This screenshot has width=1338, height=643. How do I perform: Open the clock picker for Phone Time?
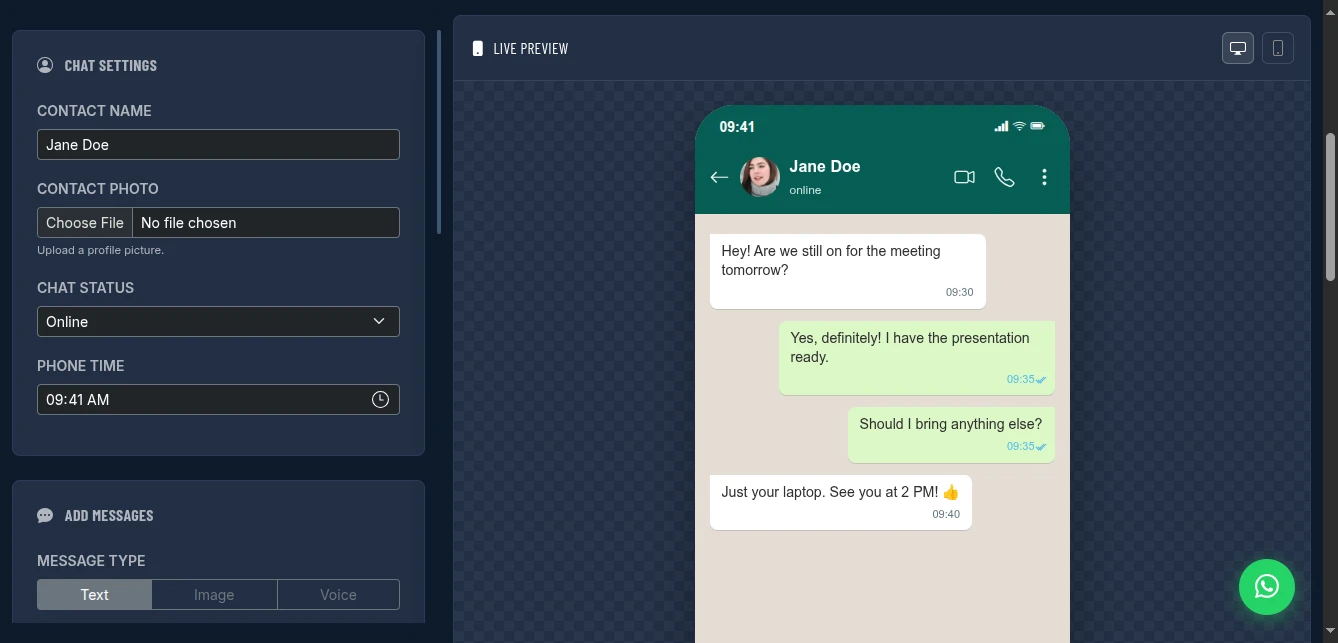click(x=380, y=399)
